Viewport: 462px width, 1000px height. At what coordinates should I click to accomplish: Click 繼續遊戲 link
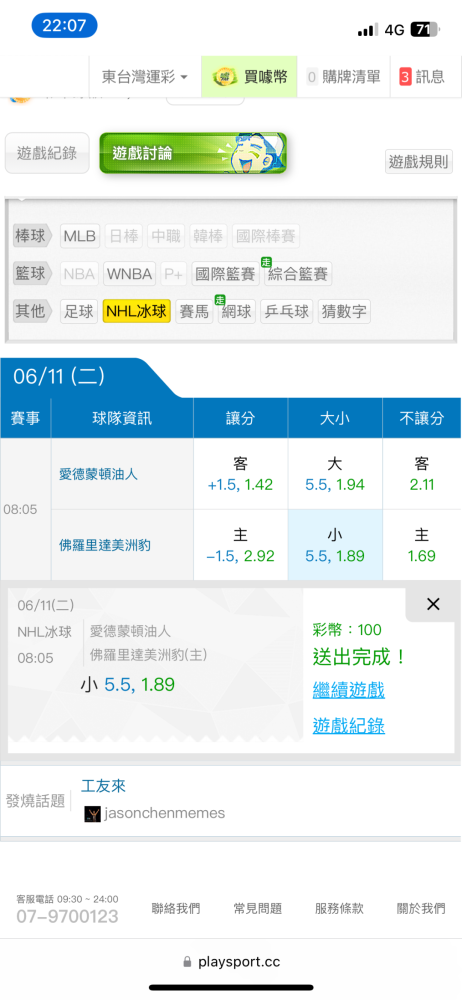(x=348, y=689)
